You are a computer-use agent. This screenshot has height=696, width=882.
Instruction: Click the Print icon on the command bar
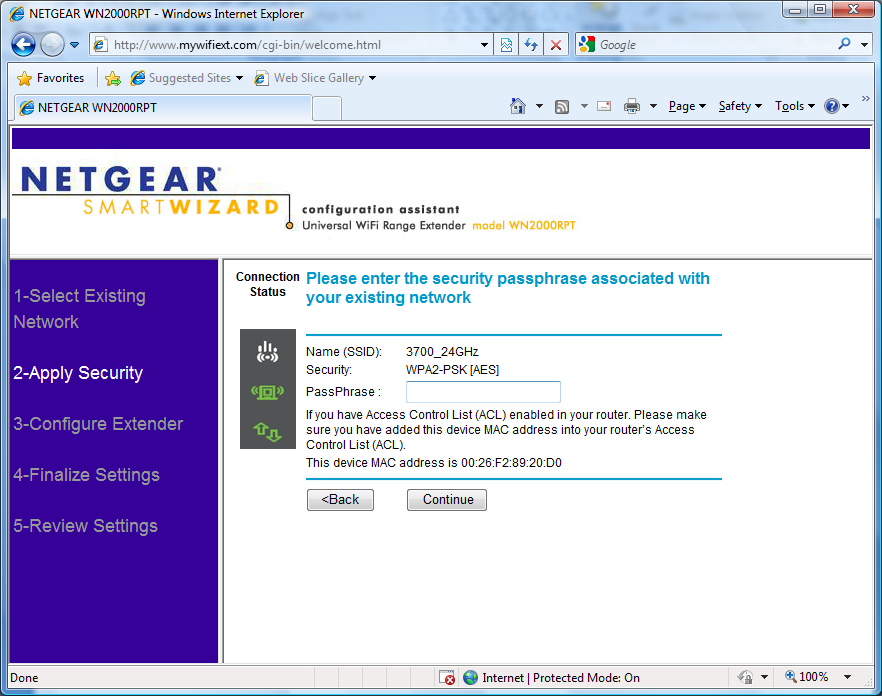(x=630, y=105)
